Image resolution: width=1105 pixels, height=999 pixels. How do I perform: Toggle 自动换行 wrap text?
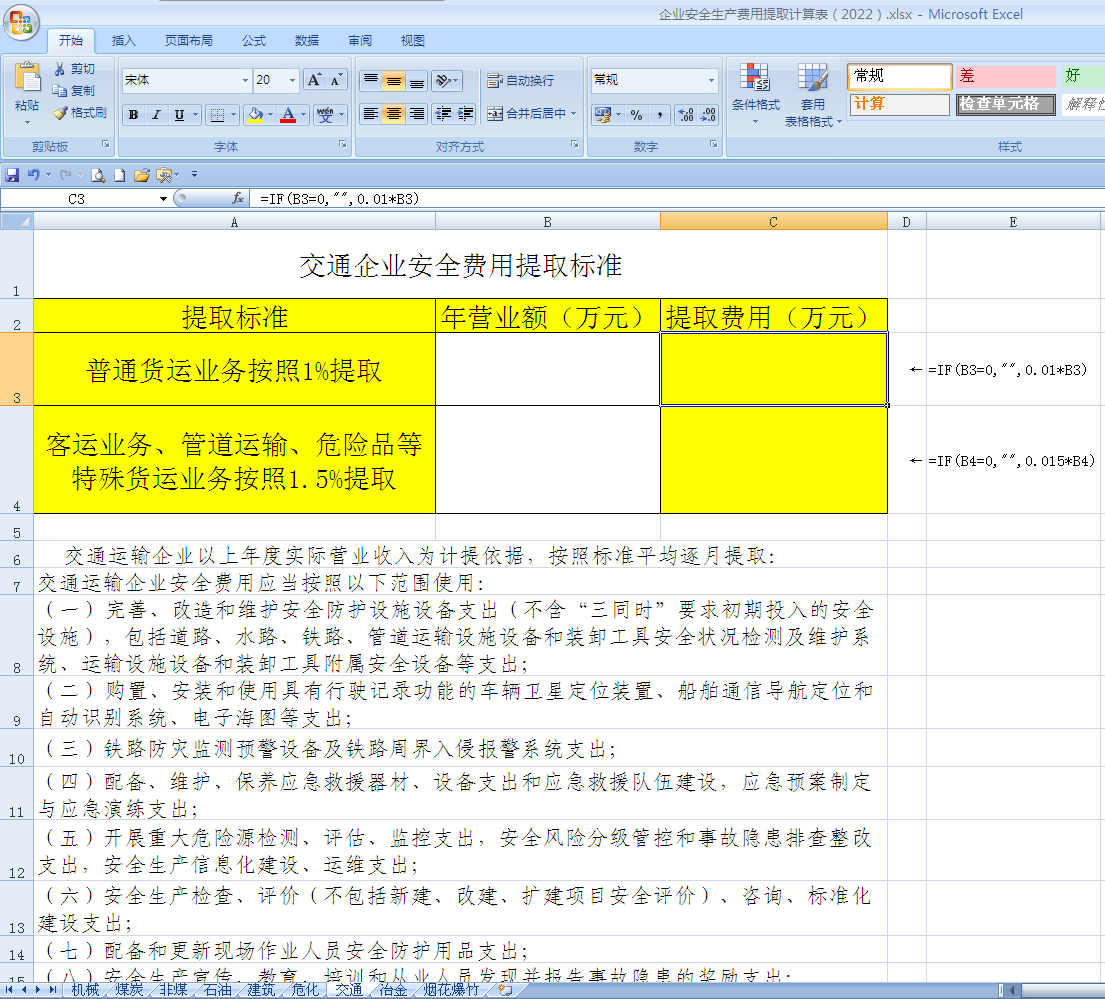521,81
